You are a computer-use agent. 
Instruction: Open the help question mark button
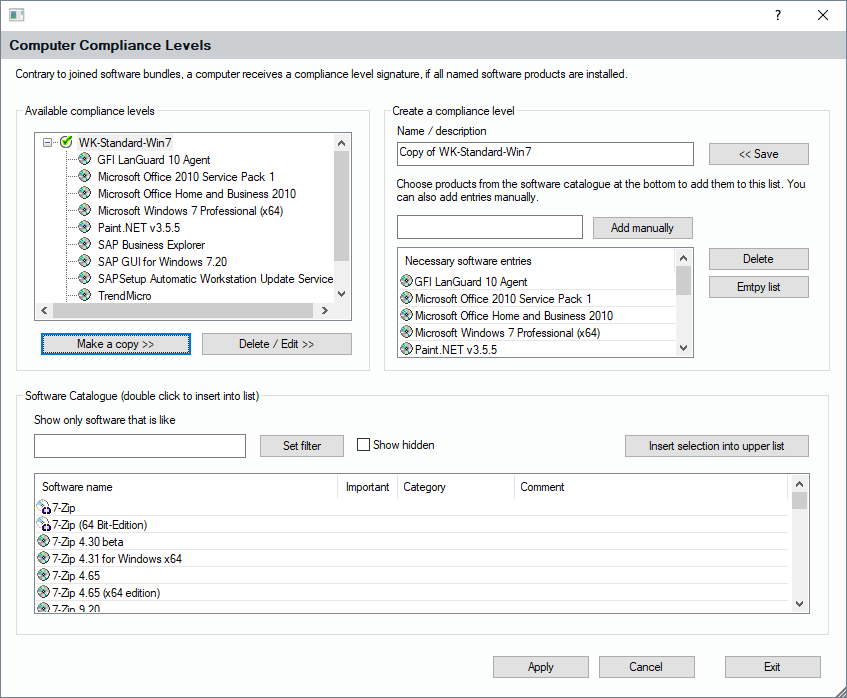click(777, 15)
